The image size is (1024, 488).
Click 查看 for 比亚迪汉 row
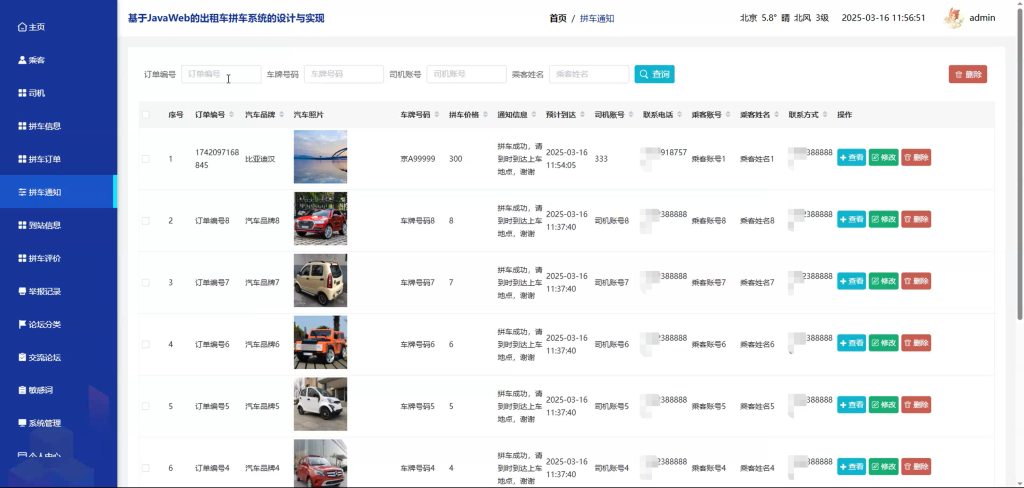pos(852,157)
